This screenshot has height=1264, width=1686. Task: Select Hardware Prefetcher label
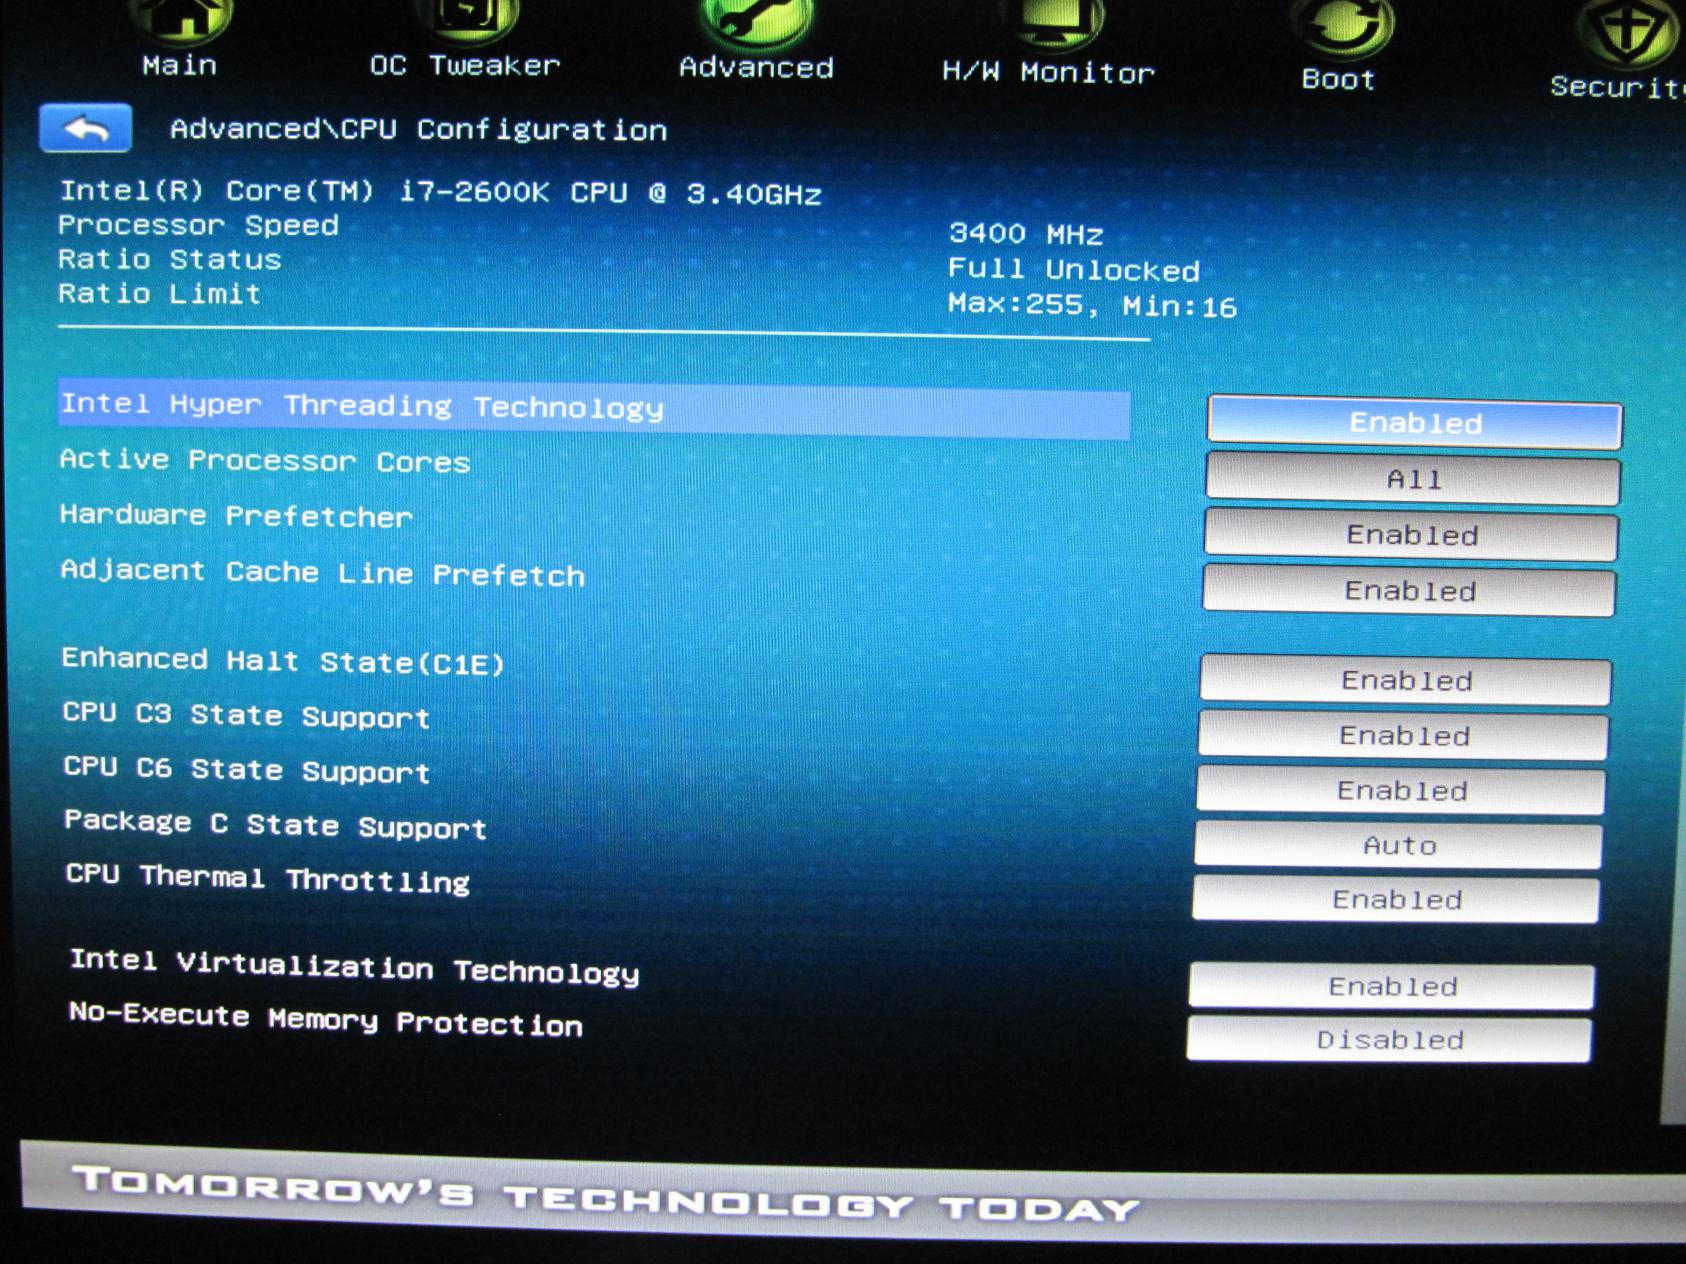236,515
